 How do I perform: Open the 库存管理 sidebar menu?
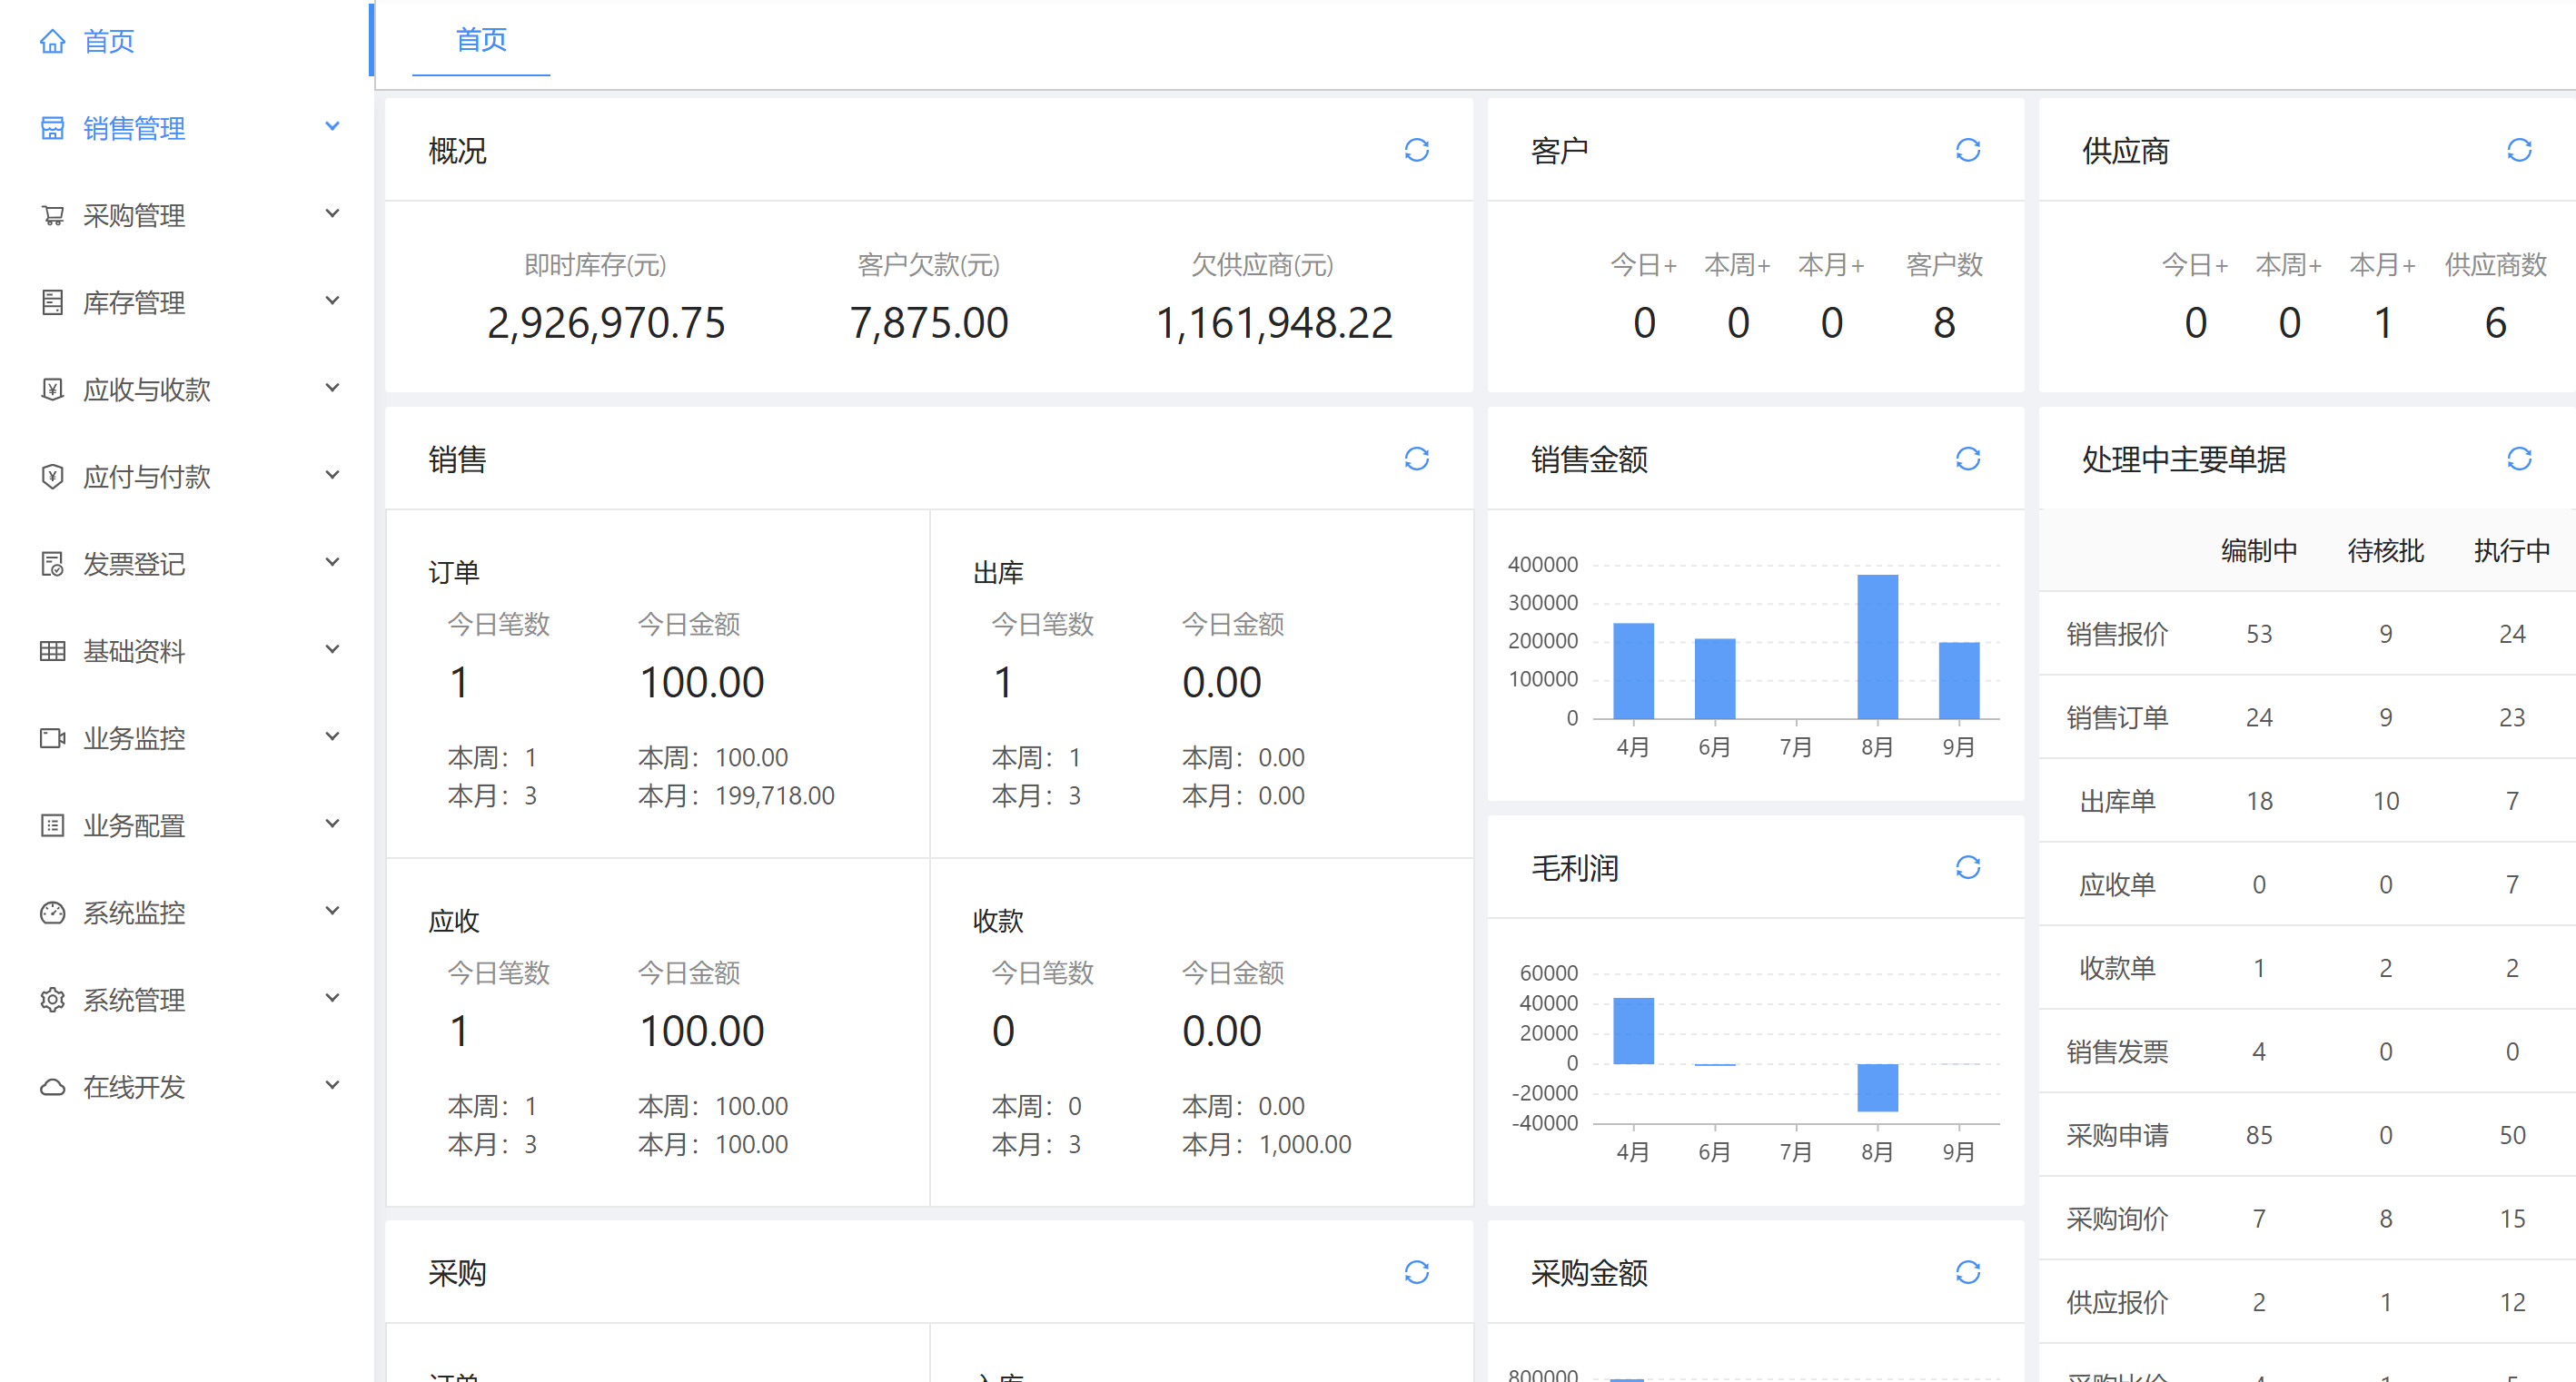tap(187, 302)
